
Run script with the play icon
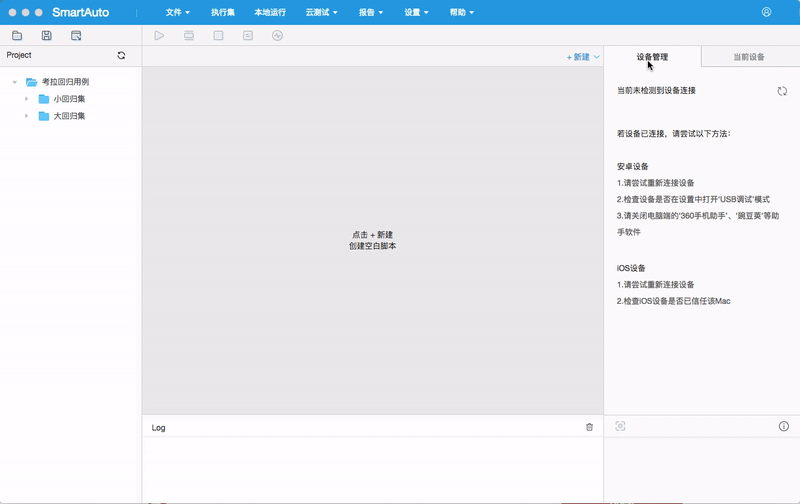click(x=159, y=35)
